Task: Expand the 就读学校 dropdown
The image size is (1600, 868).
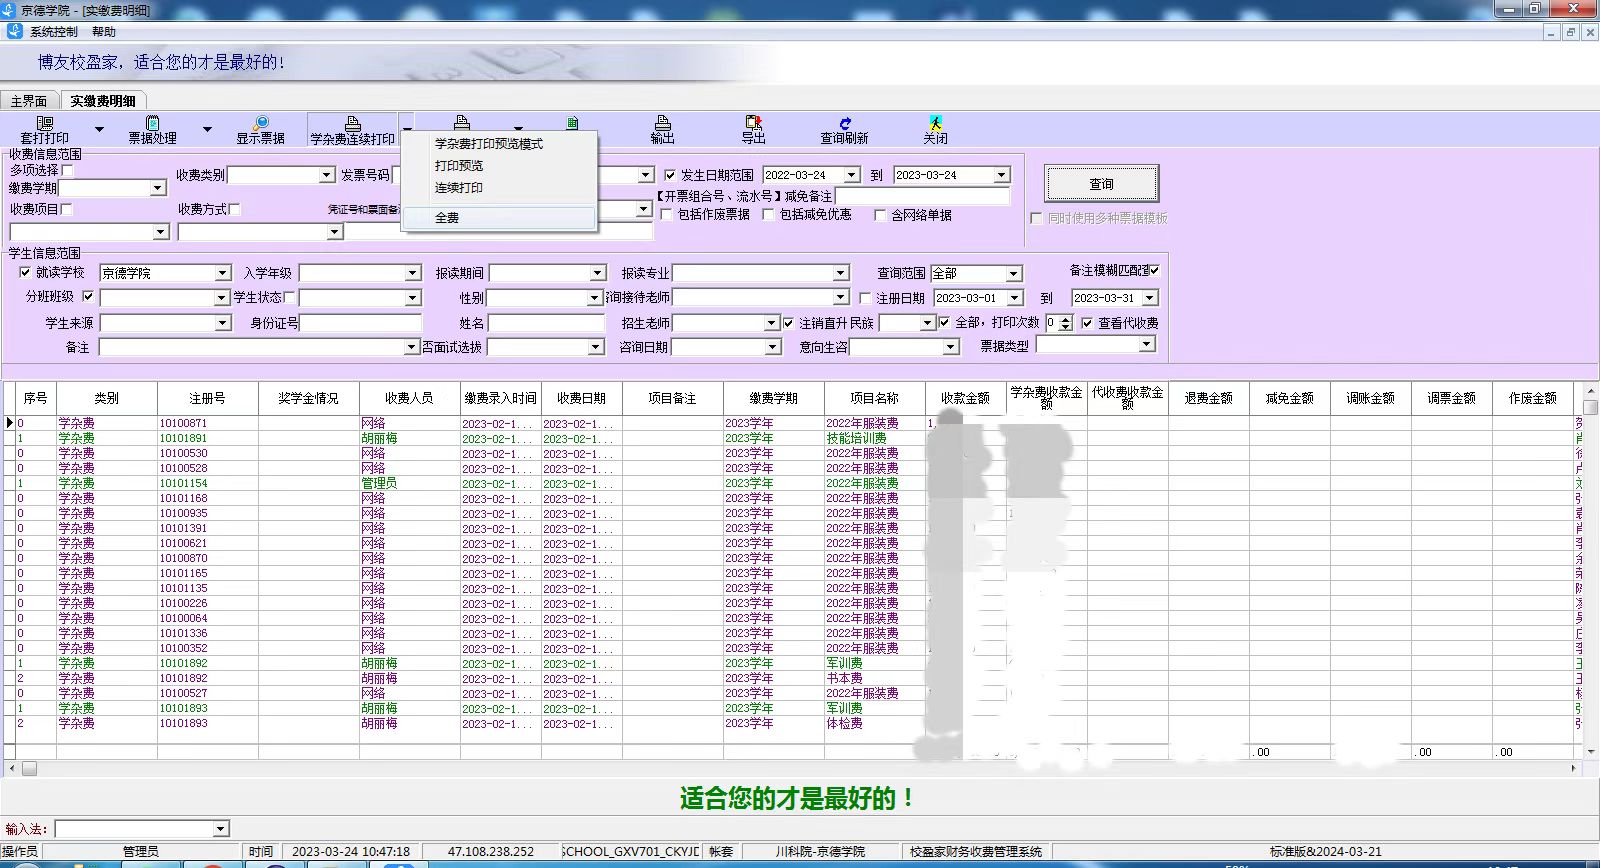Action: coord(223,273)
